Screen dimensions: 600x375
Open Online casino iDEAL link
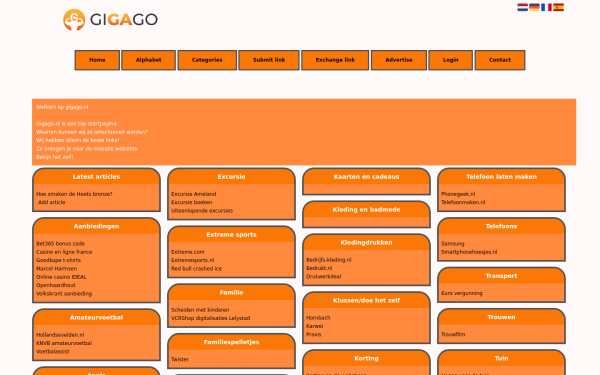(61, 277)
